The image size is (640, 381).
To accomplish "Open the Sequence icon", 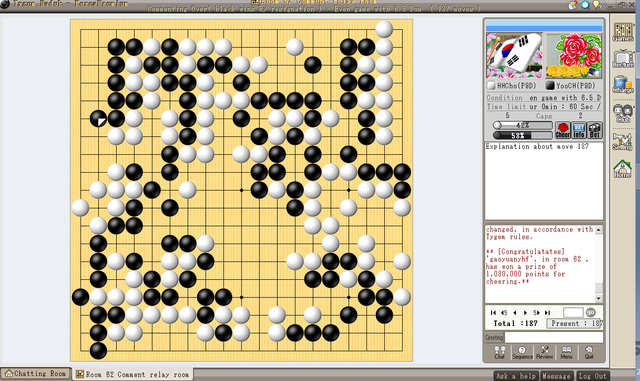I will click(x=522, y=352).
